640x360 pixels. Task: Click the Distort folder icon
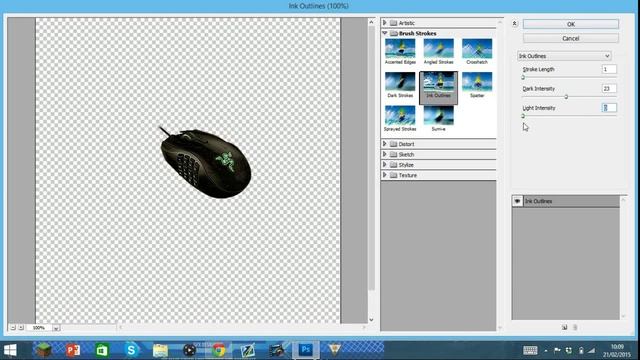click(393, 144)
